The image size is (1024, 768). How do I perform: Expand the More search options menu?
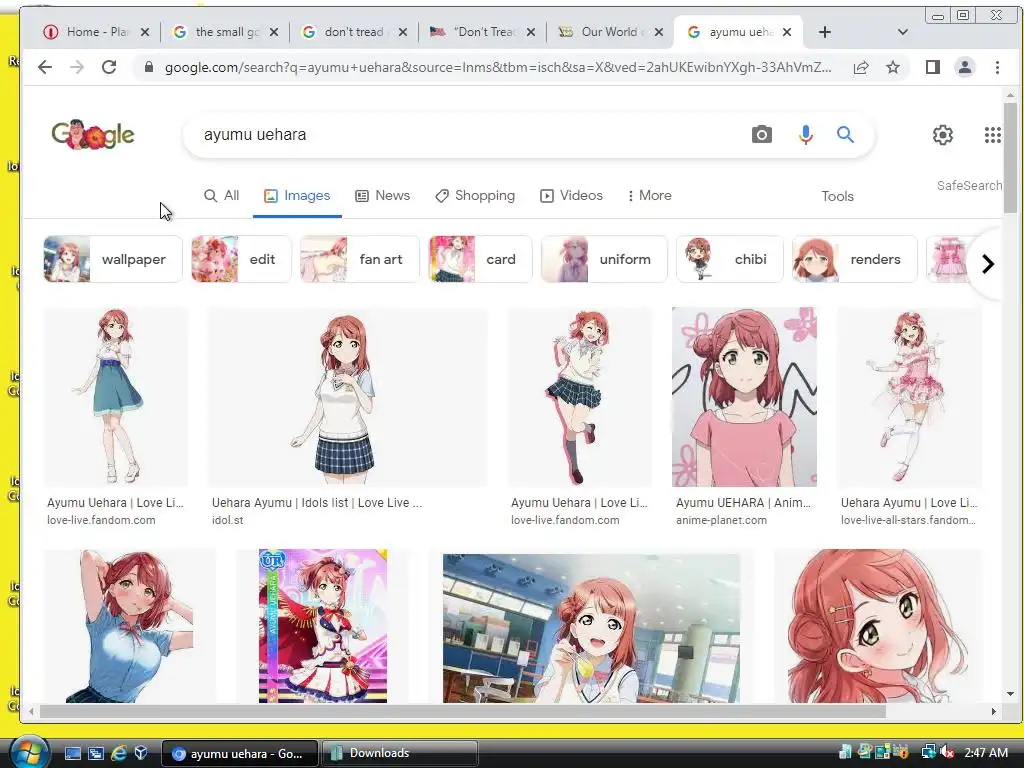click(649, 196)
